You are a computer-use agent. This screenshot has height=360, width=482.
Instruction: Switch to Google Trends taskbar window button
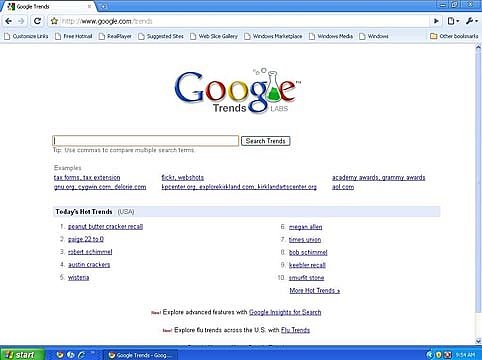pyautogui.click(x=140, y=355)
